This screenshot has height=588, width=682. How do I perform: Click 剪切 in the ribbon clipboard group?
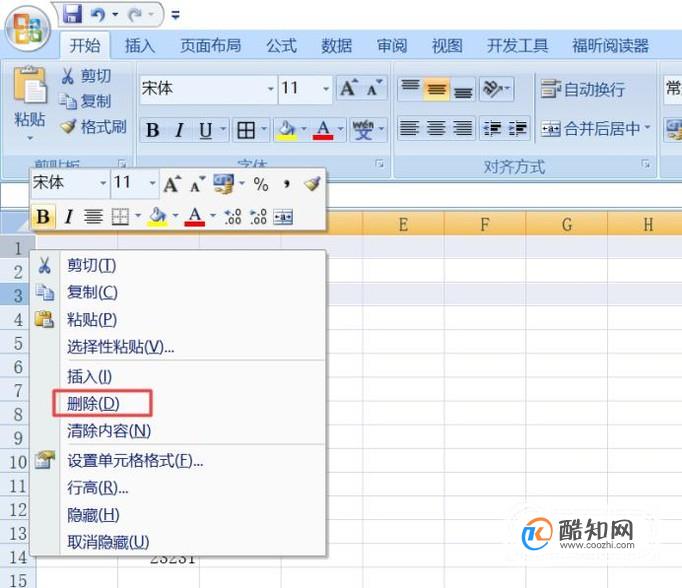[86, 76]
